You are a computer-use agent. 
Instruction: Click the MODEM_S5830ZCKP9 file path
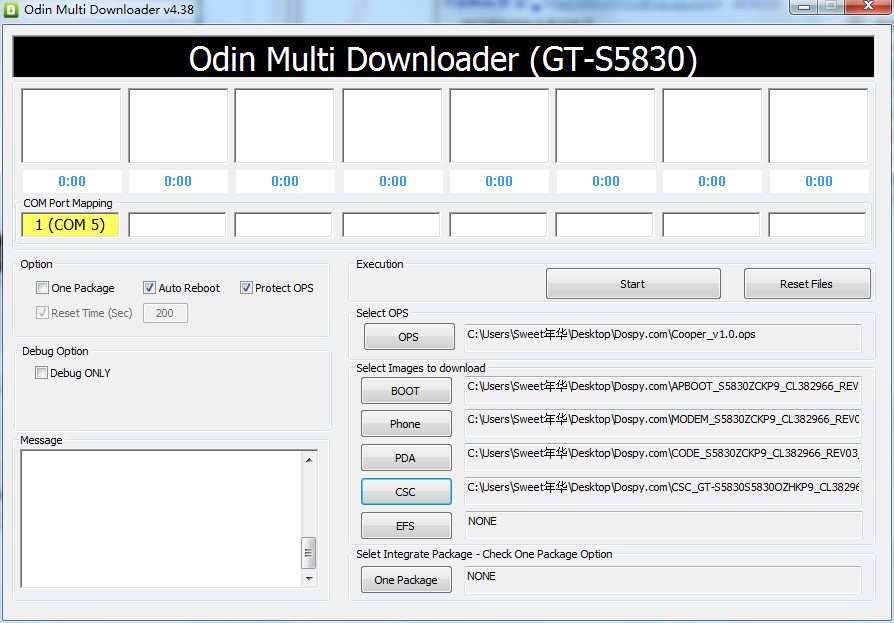click(663, 424)
